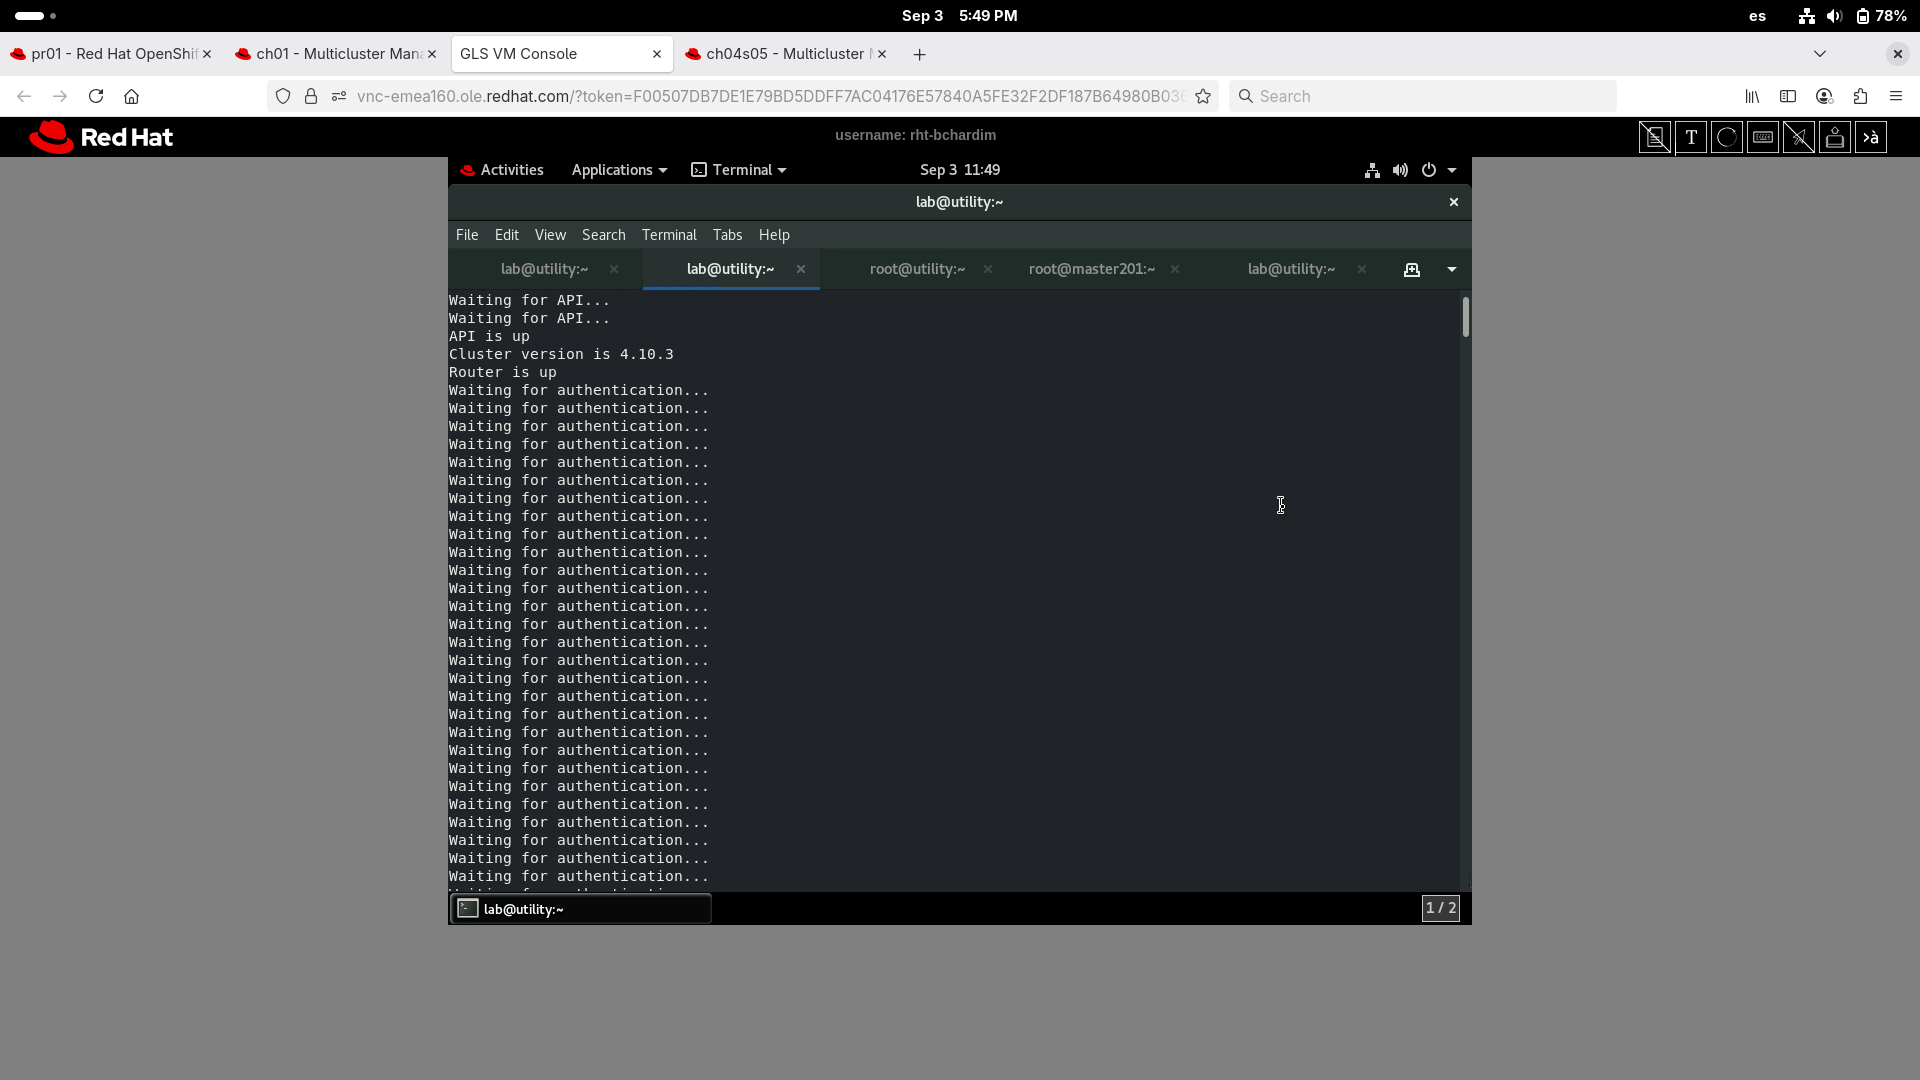Image resolution: width=1920 pixels, height=1080 pixels.
Task: Open the Search menu in terminal
Action: pos(603,235)
